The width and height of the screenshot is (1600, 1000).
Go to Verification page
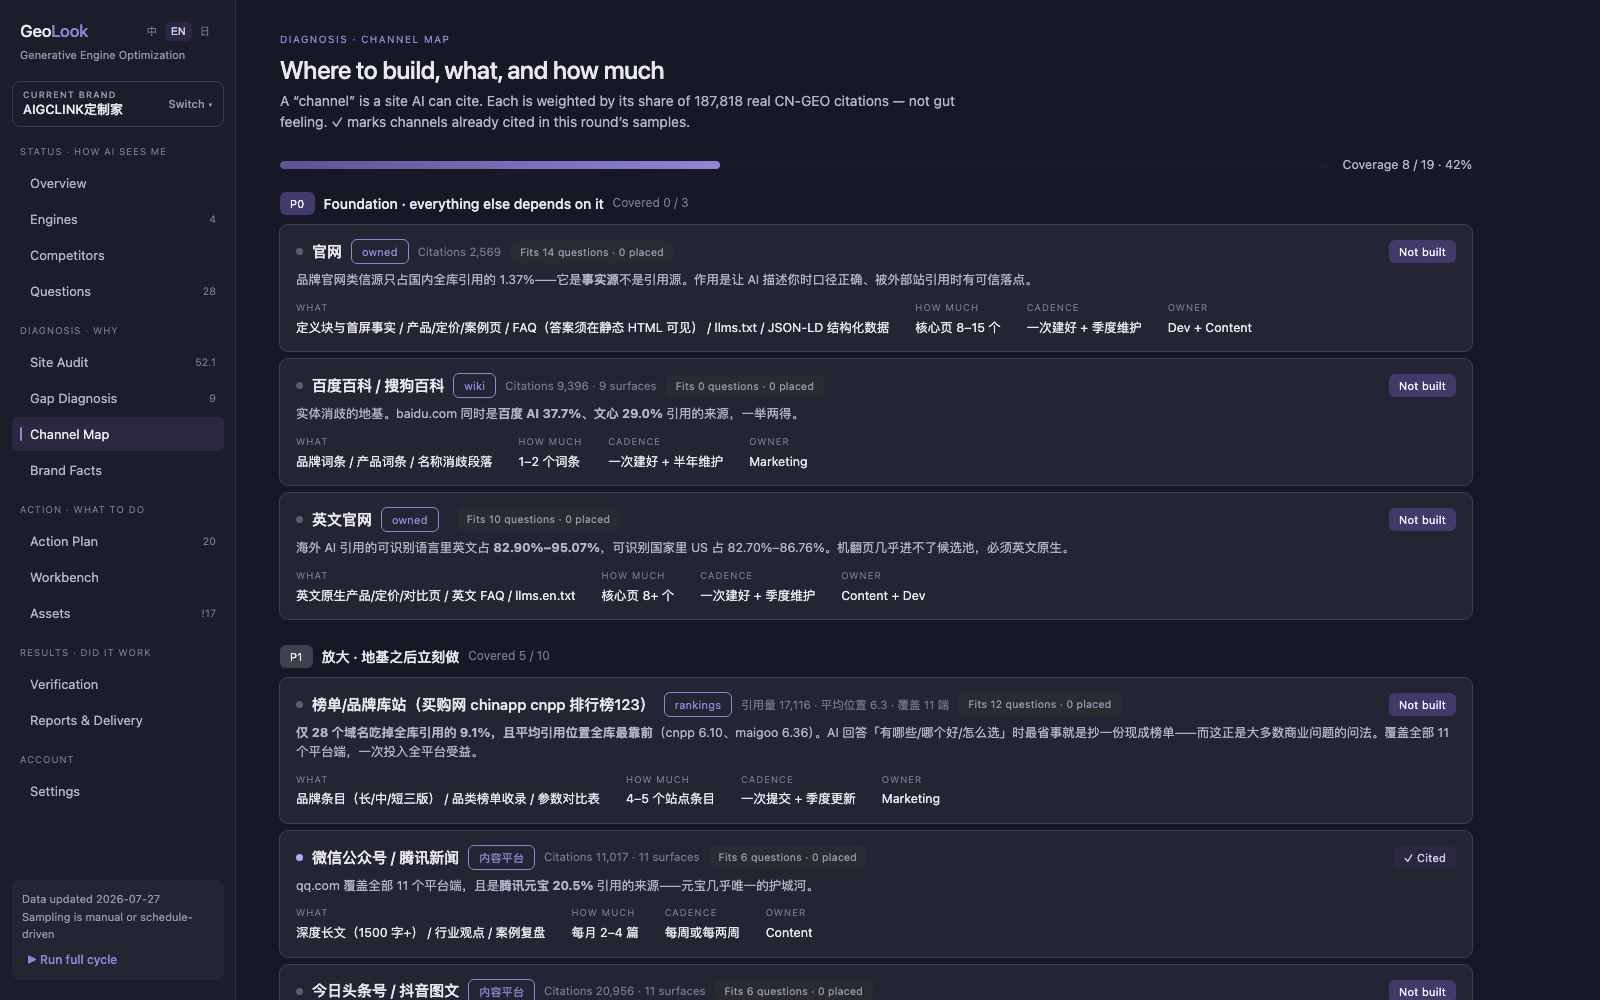tap(118, 685)
